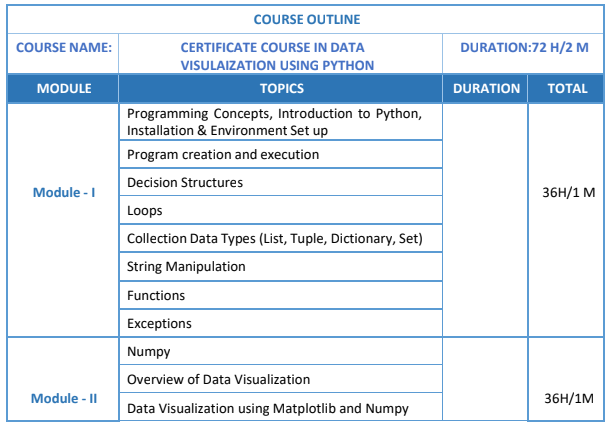Select the COURSE NAME label cell
Viewport: 614px width, 427px height.
tap(64, 47)
